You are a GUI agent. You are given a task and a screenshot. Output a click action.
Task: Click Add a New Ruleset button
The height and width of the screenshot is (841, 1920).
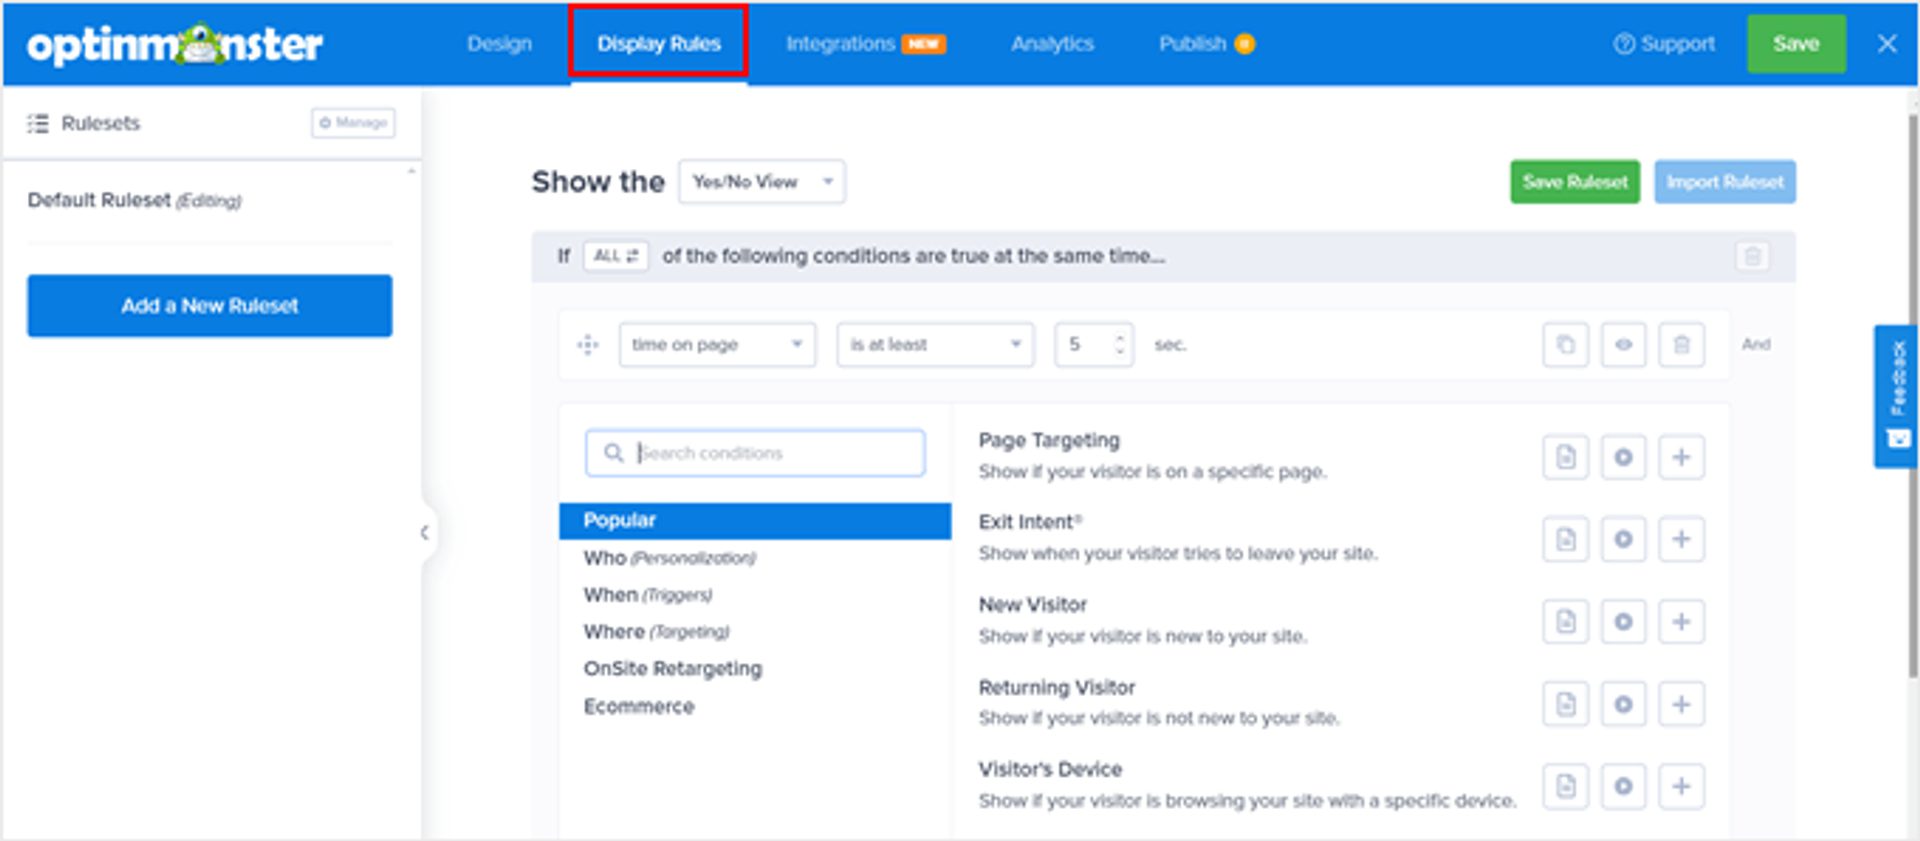209,306
